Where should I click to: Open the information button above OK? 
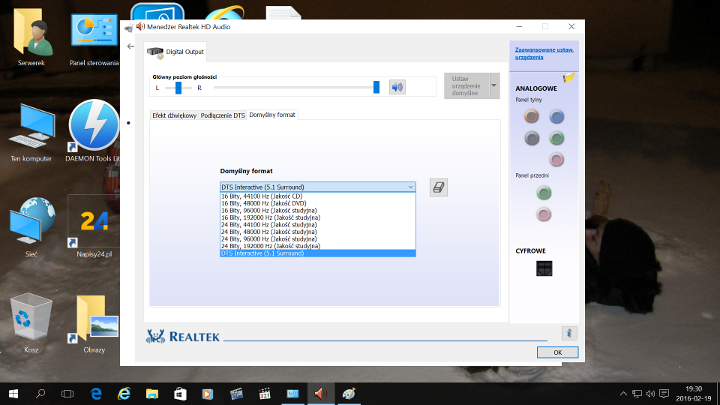pyautogui.click(x=569, y=333)
